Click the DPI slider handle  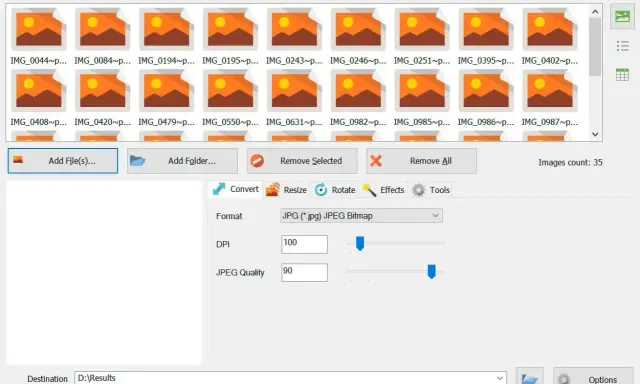[x=360, y=243]
